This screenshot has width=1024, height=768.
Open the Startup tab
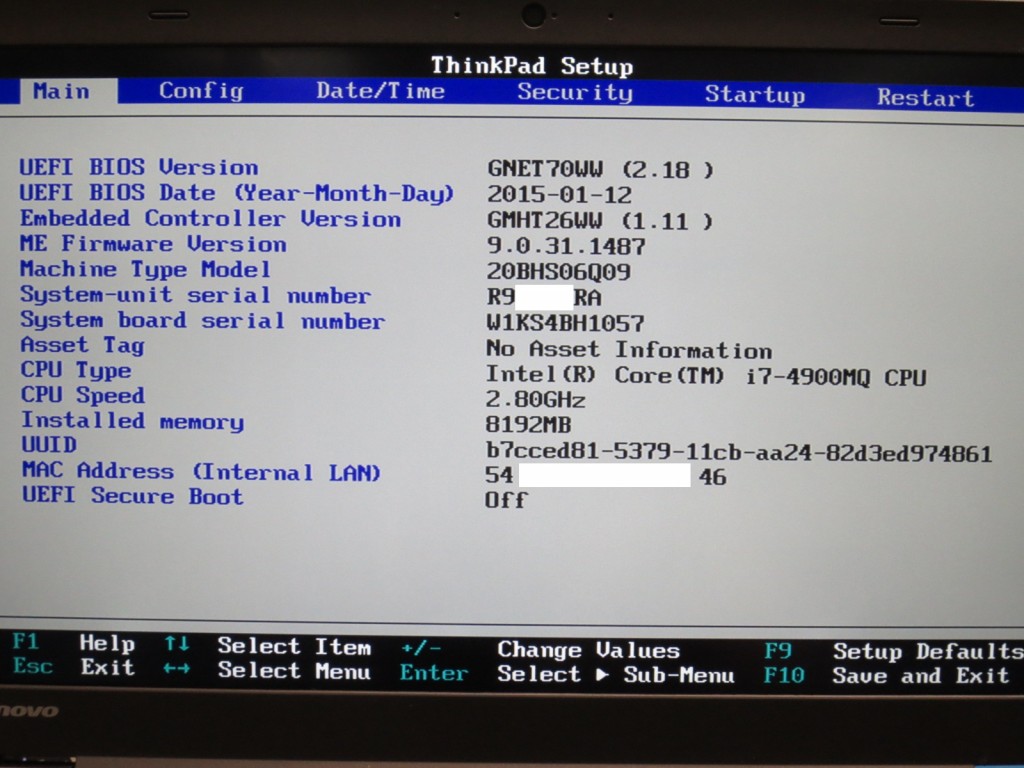click(x=755, y=95)
